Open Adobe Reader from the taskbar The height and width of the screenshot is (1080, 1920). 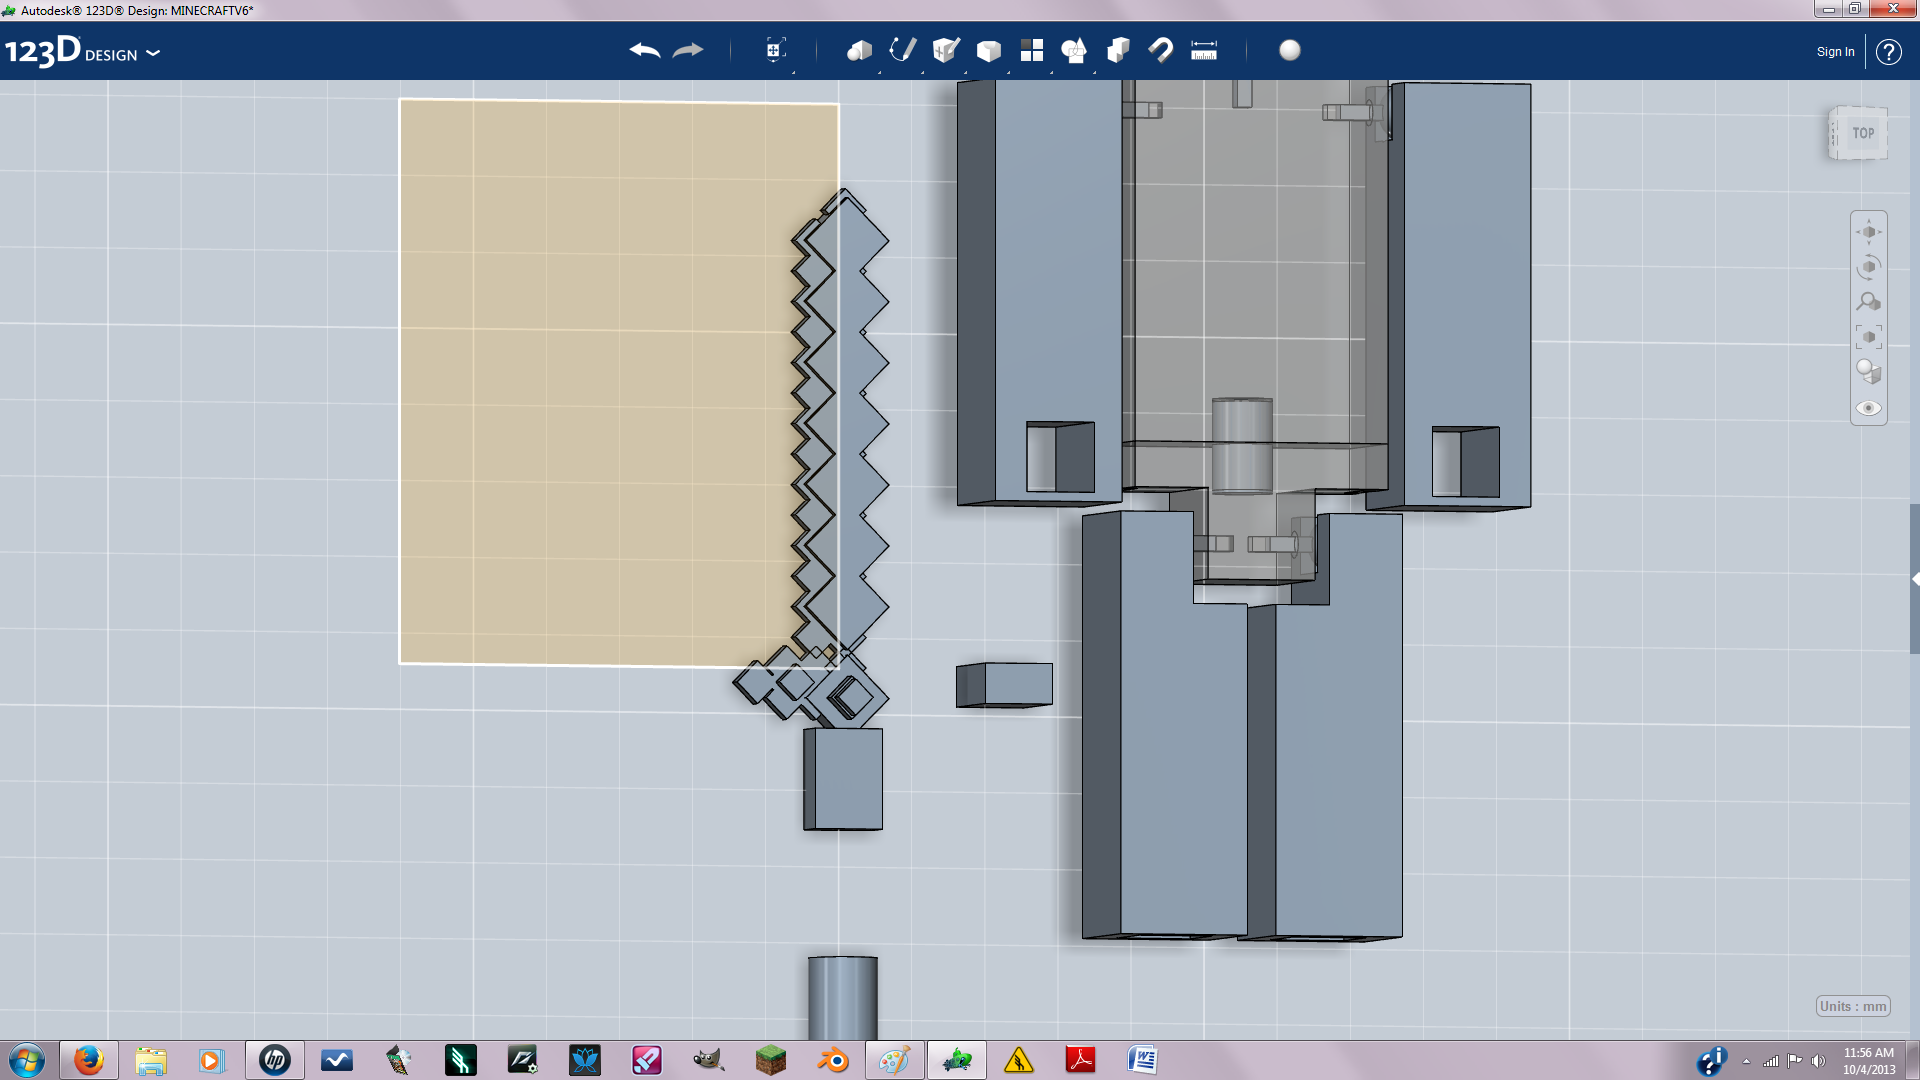click(1080, 1060)
